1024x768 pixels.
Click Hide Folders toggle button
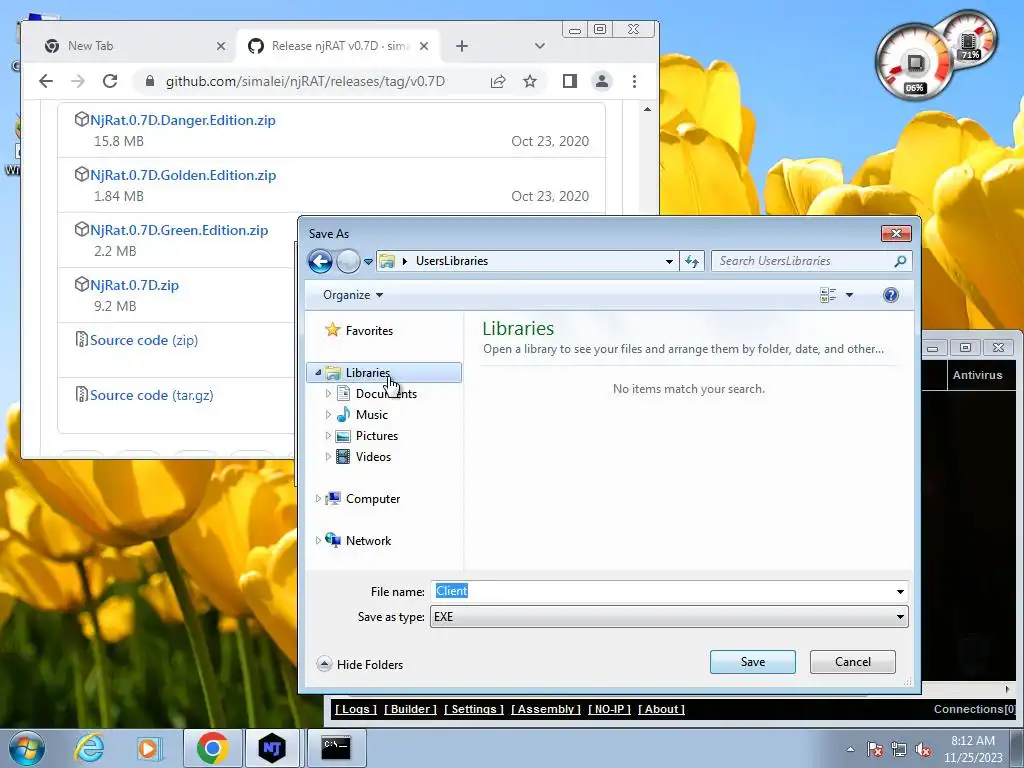coord(360,665)
